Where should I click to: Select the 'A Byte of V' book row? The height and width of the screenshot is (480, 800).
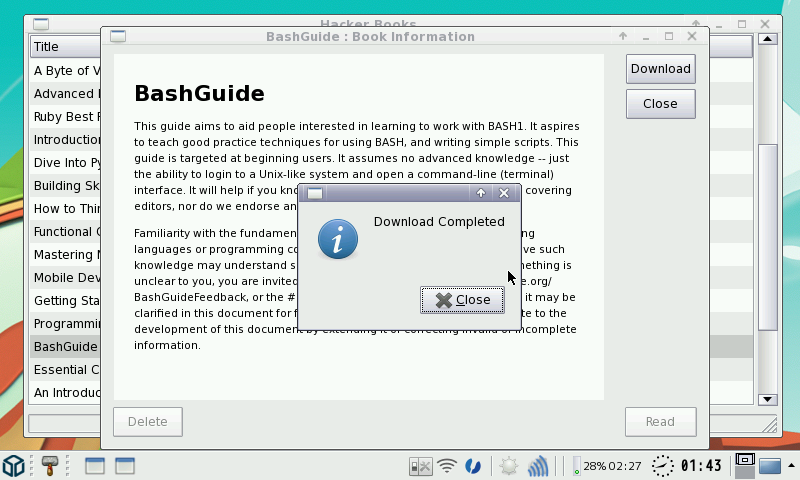click(65, 70)
